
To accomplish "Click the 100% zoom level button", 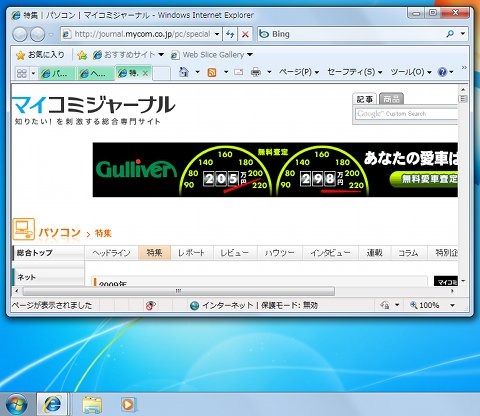I will pyautogui.click(x=425, y=305).
